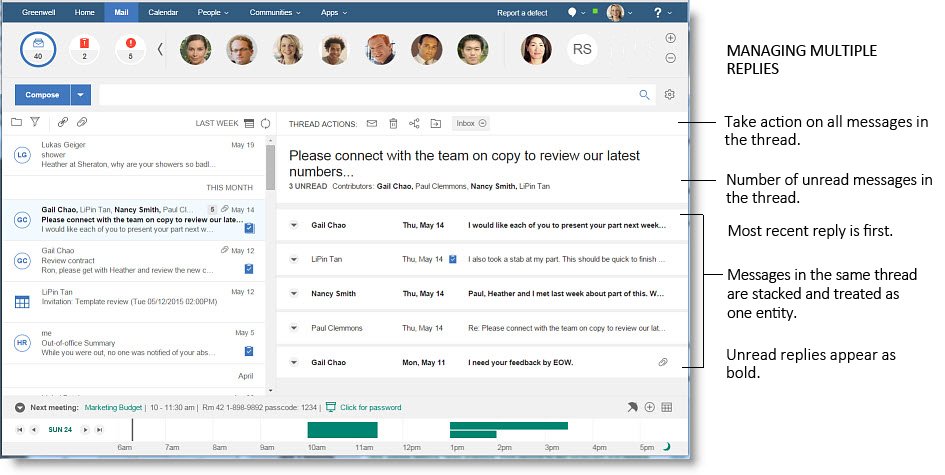This screenshot has height=475, width=945.
Task: Click the table icon beside the Template review invitation
Action: [x=22, y=302]
